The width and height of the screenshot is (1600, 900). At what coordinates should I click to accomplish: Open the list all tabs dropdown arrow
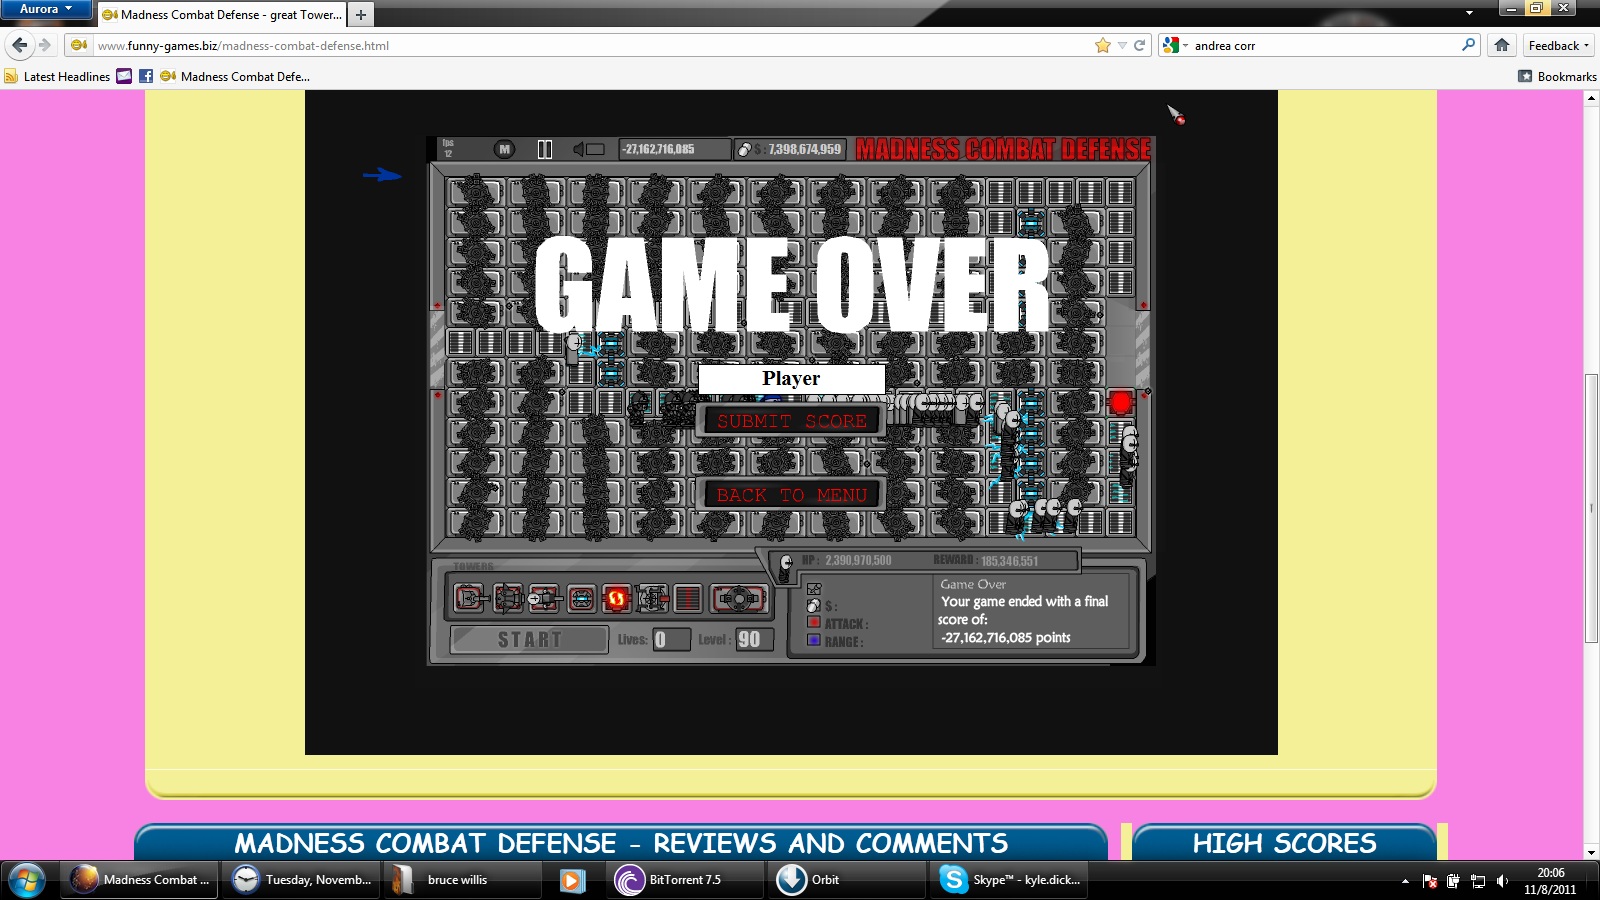point(1469,13)
